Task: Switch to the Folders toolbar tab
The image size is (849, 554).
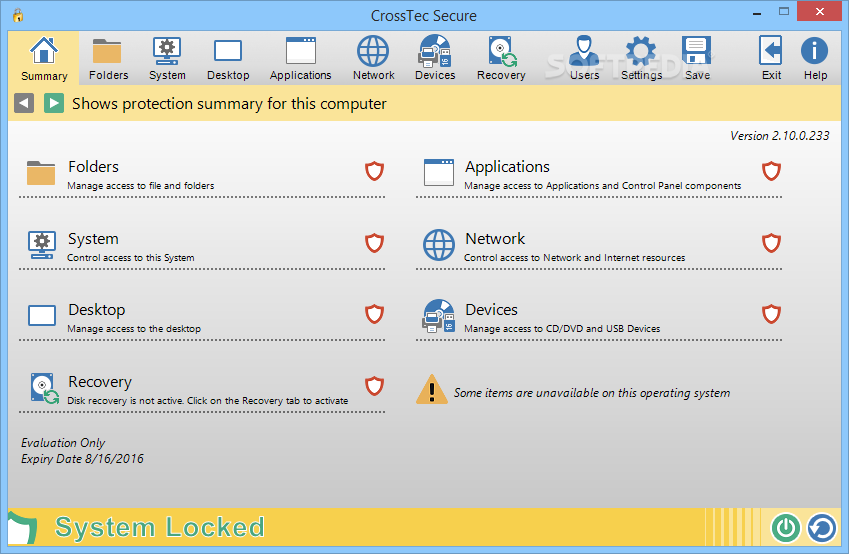Action: (108, 58)
